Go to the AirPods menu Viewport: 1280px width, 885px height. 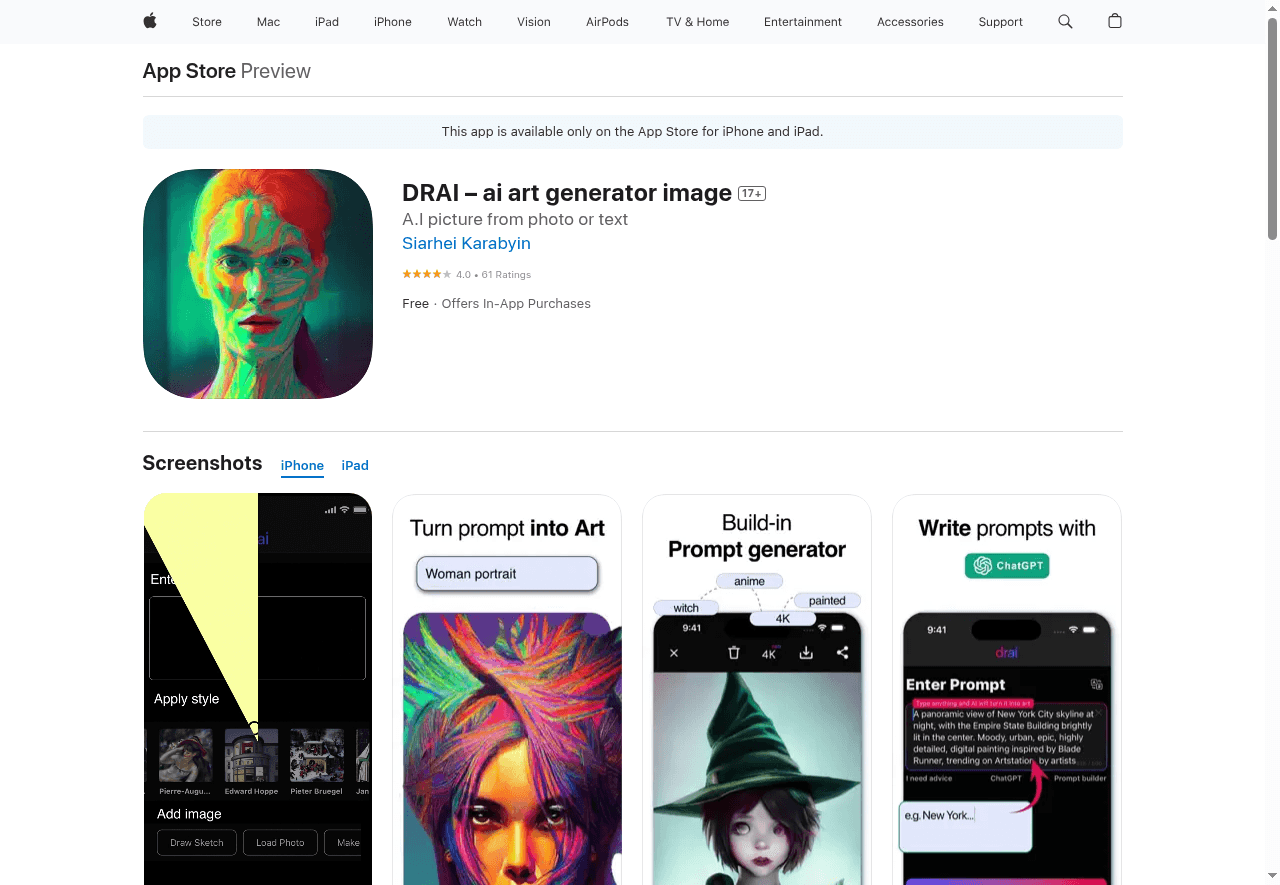pos(607,21)
